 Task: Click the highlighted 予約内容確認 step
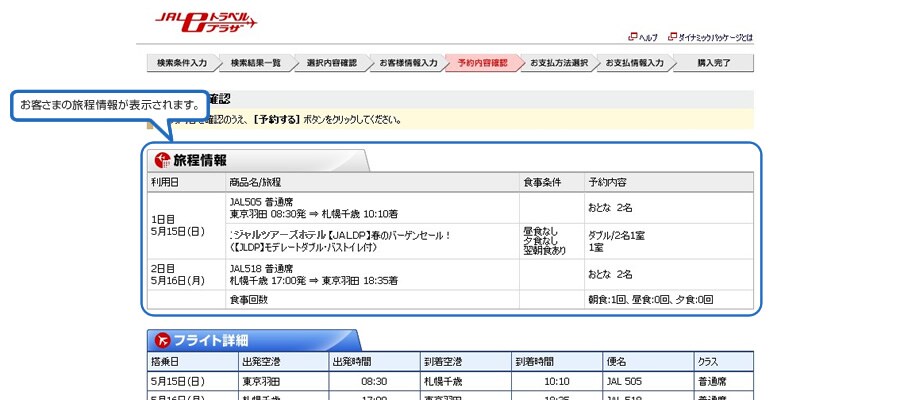[482, 63]
